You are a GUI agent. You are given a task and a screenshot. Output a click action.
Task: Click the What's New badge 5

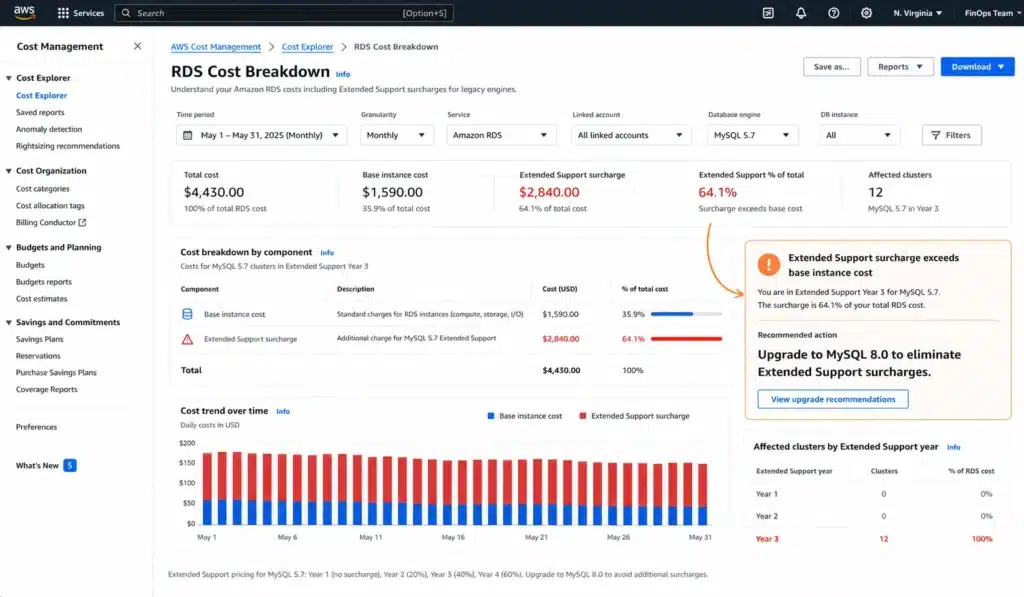click(70, 465)
